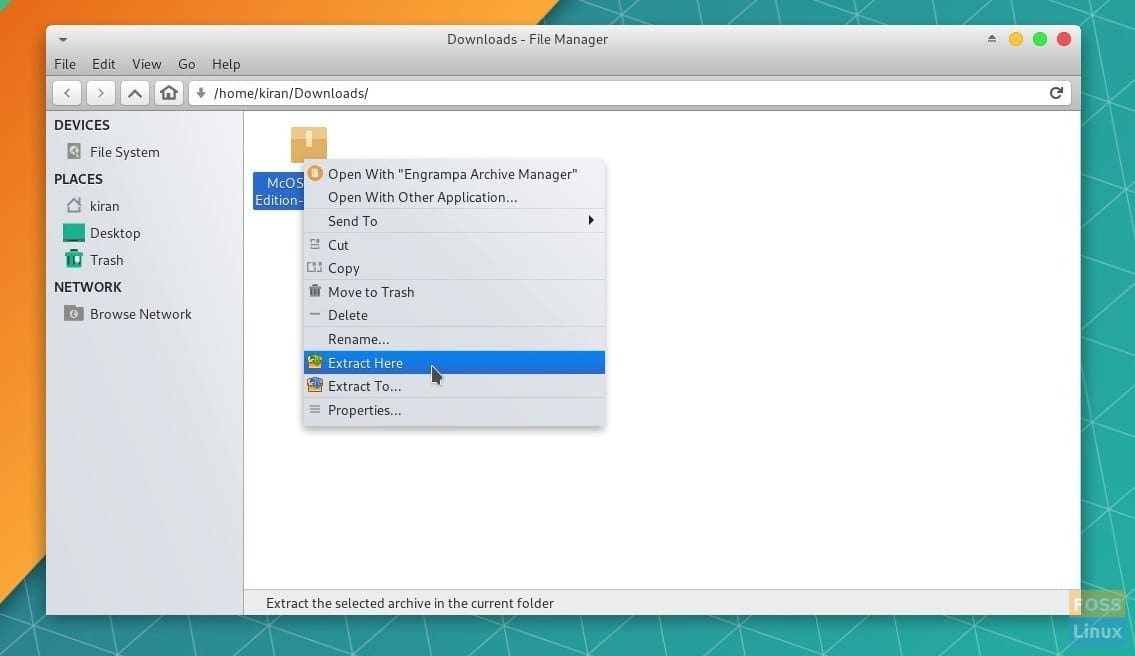Click the Properties list icon
Image resolution: width=1135 pixels, height=656 pixels.
click(315, 409)
